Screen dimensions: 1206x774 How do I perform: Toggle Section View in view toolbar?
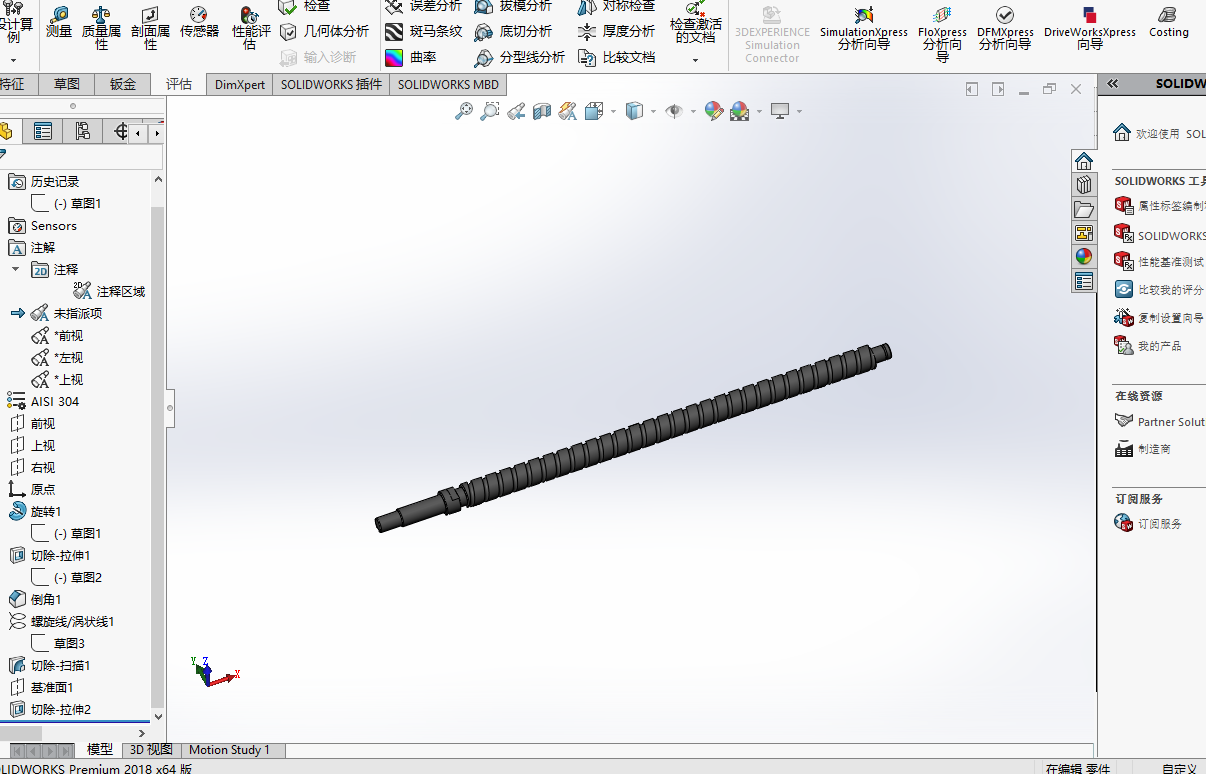point(542,111)
